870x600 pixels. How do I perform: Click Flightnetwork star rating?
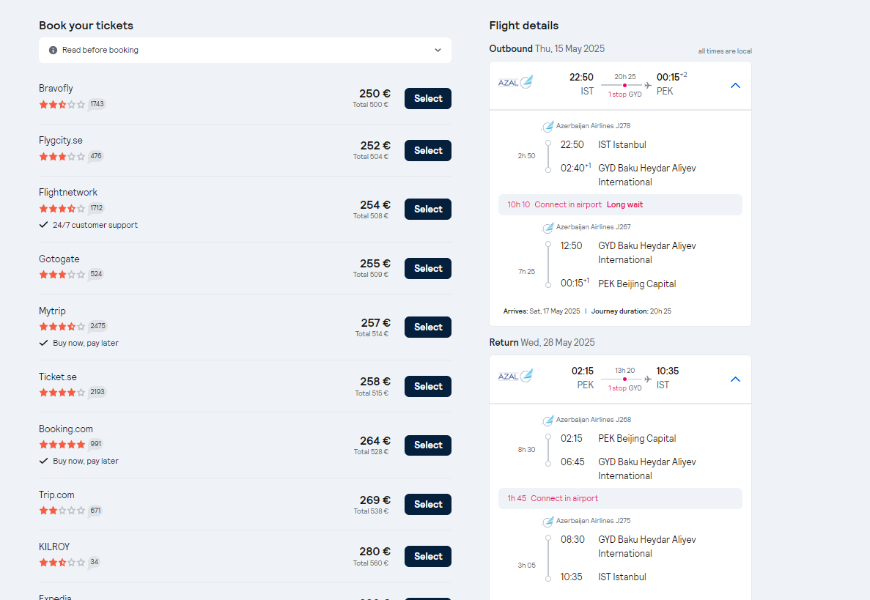tap(62, 209)
